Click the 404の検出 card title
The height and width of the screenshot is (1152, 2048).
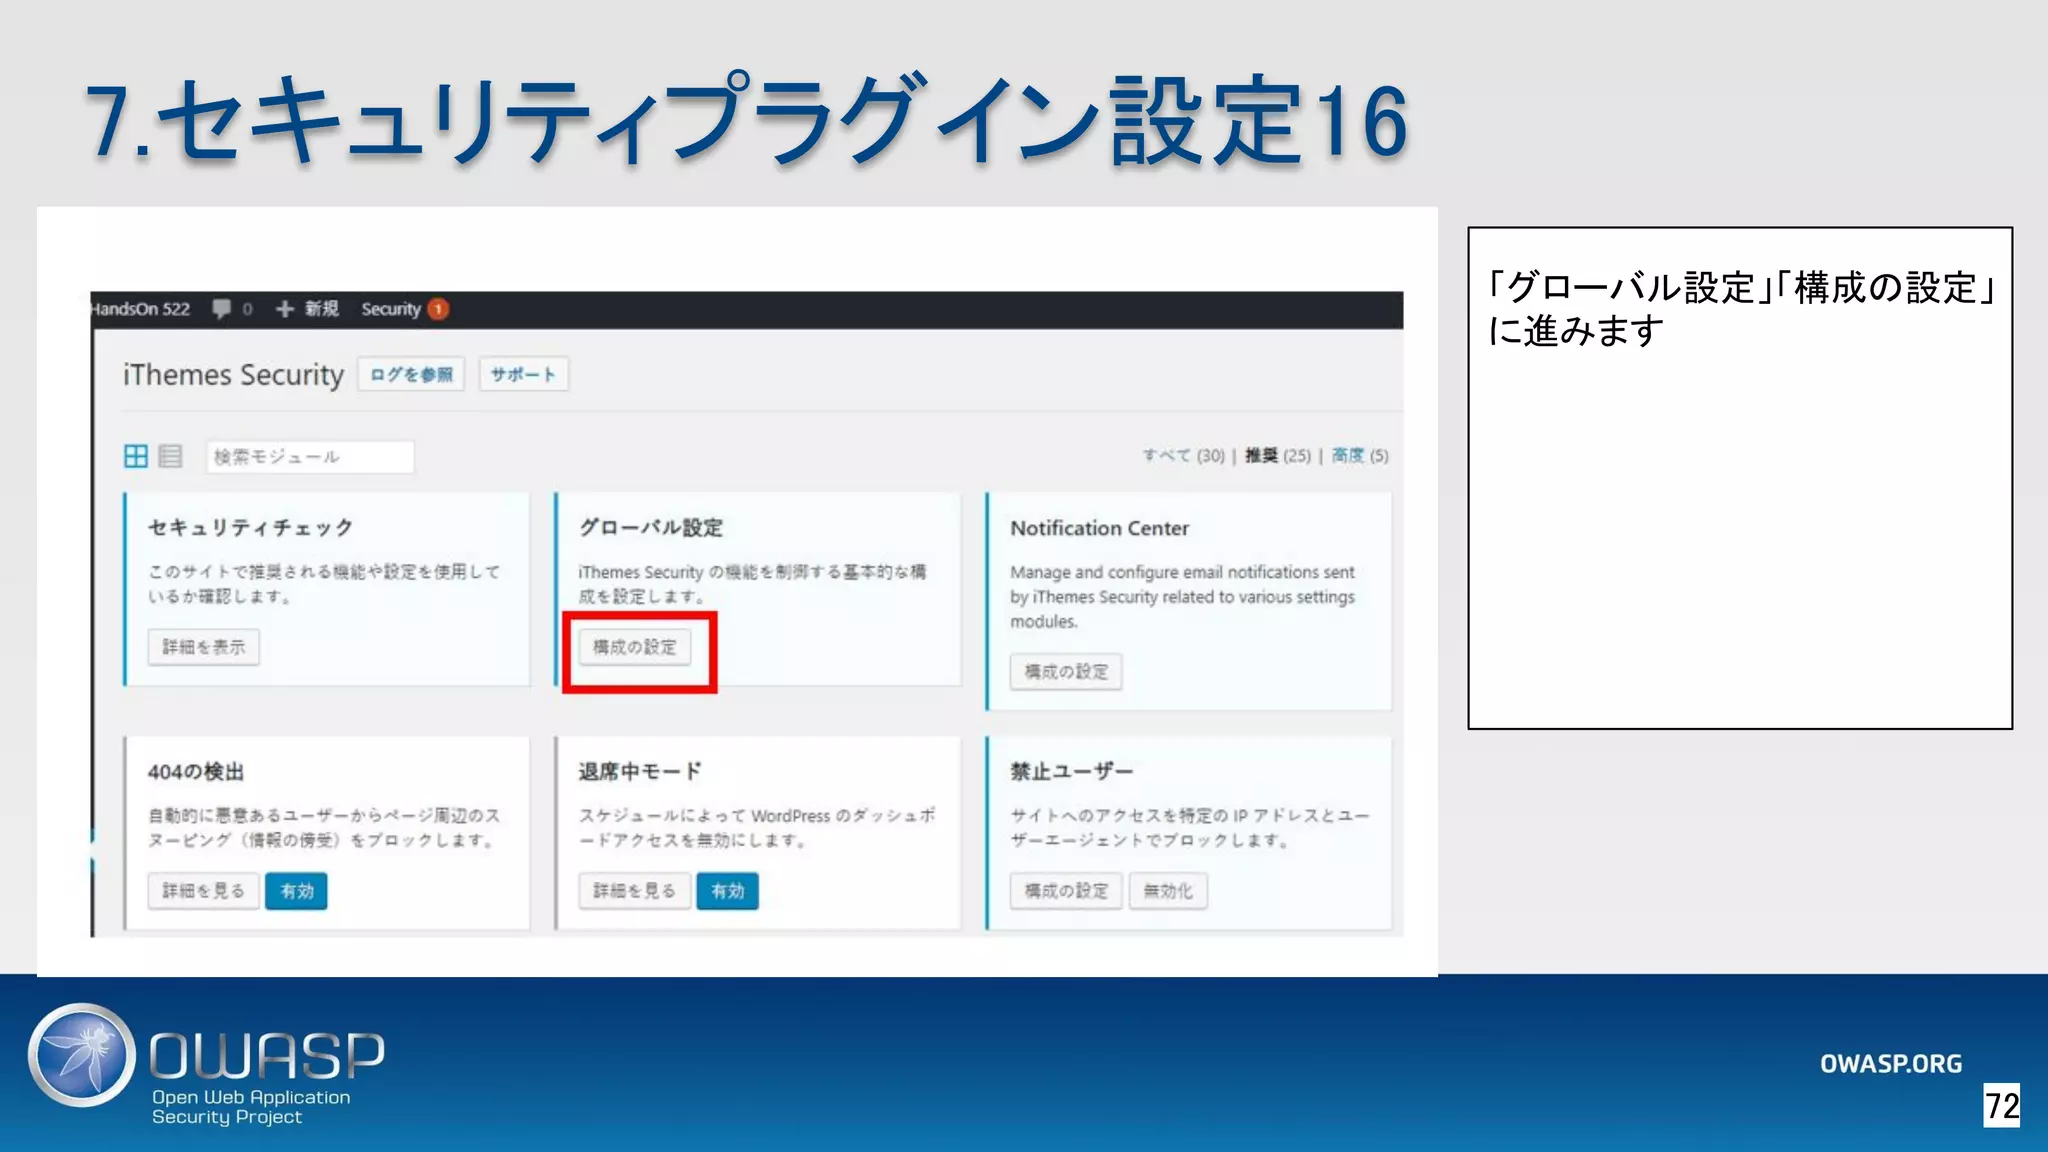196,771
